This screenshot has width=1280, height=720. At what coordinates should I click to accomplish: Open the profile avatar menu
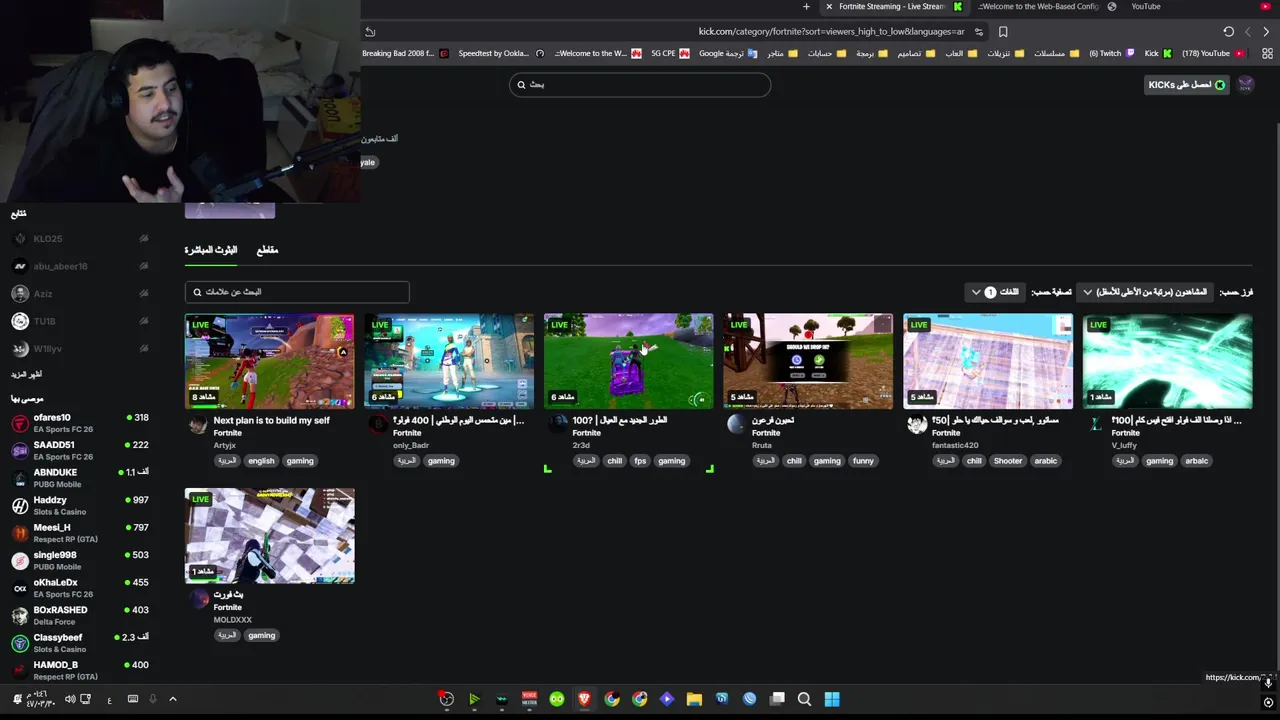click(x=1246, y=85)
